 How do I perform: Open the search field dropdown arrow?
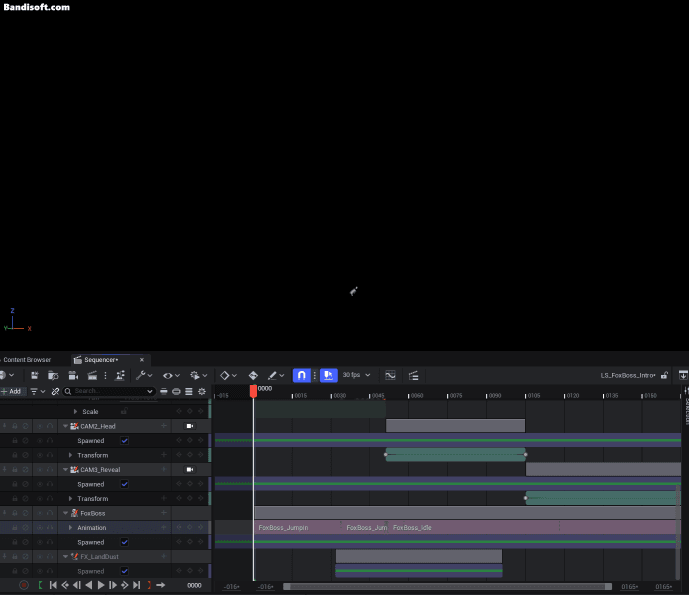150,391
